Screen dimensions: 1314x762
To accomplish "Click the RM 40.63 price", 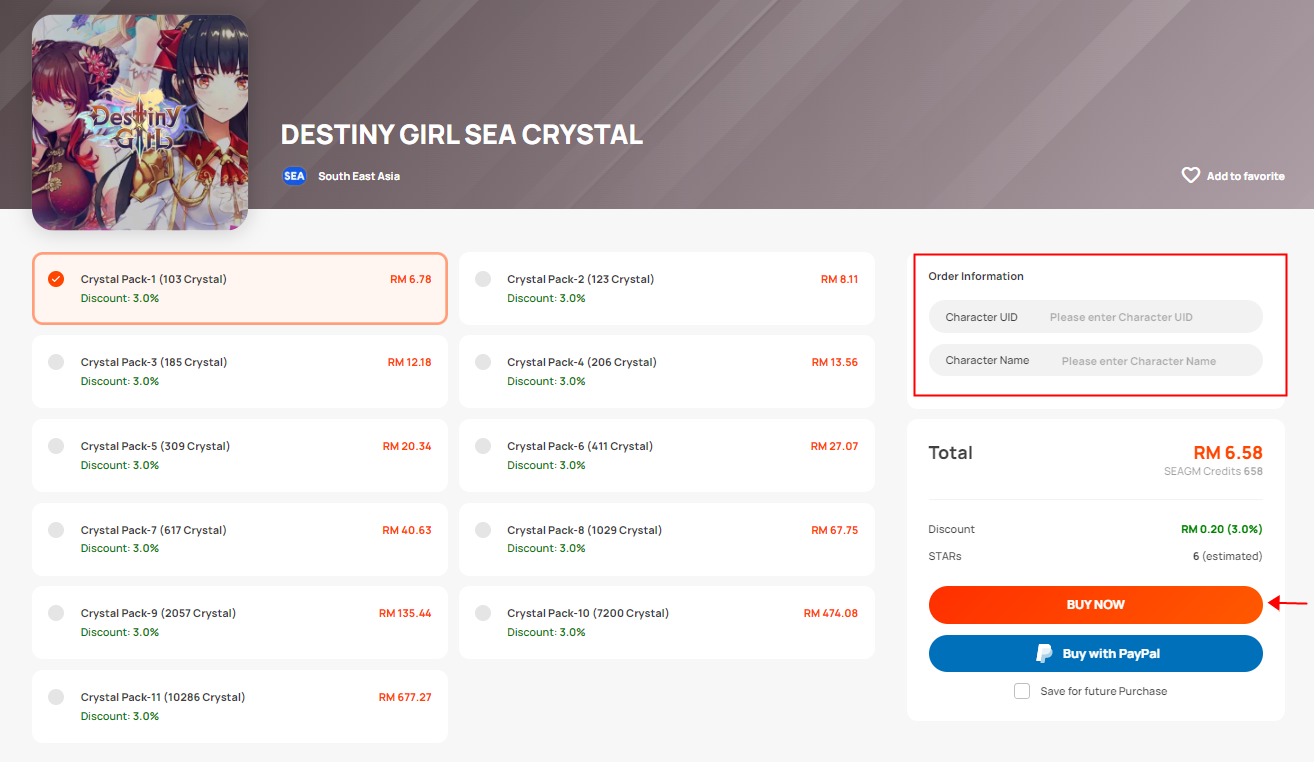I will point(407,530).
